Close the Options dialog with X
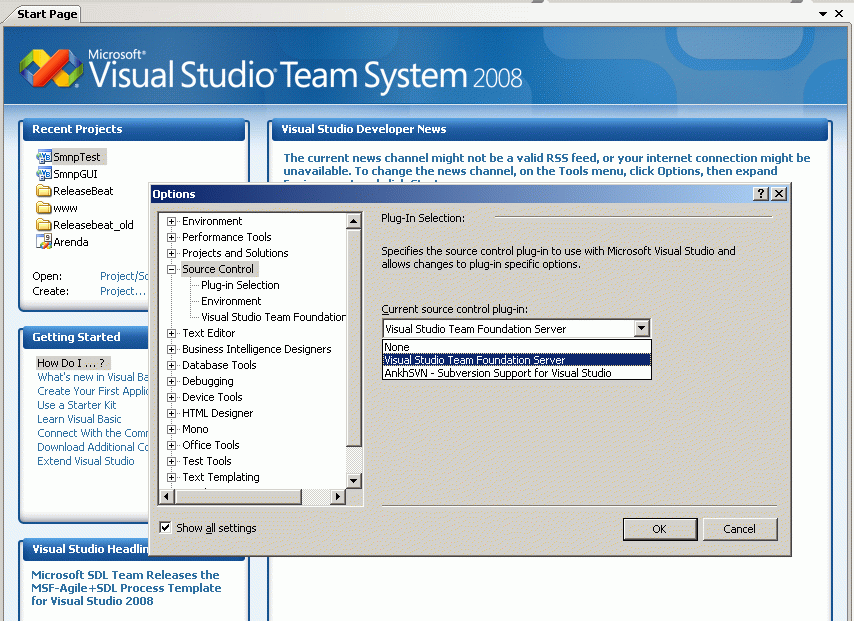Image resolution: width=854 pixels, height=621 pixels. pyautogui.click(x=779, y=193)
